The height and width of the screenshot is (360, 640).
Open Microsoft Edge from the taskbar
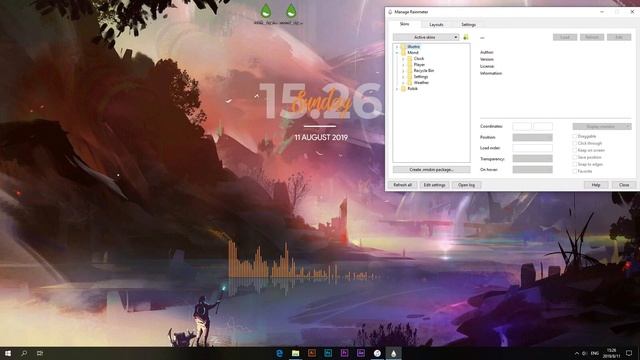(x=280, y=353)
